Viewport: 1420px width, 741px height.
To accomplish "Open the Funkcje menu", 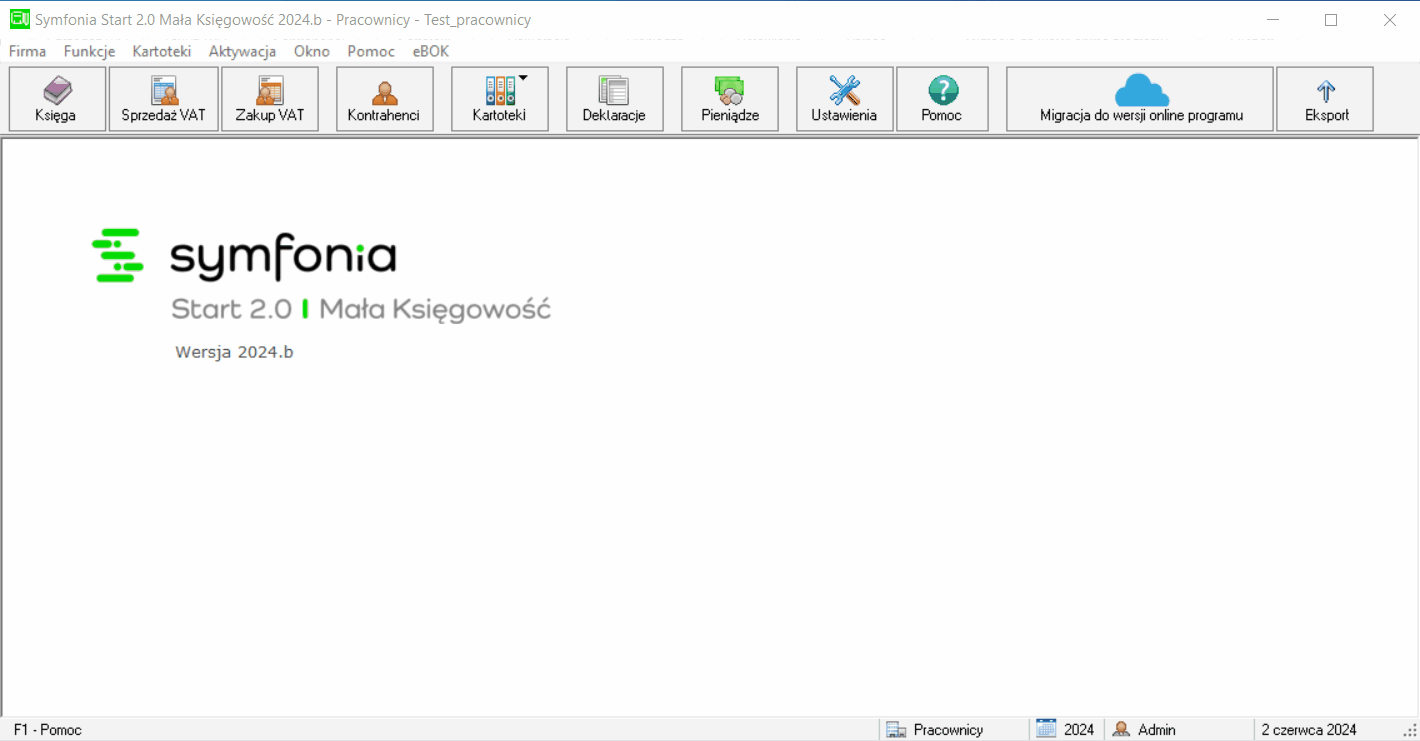I will (x=89, y=51).
